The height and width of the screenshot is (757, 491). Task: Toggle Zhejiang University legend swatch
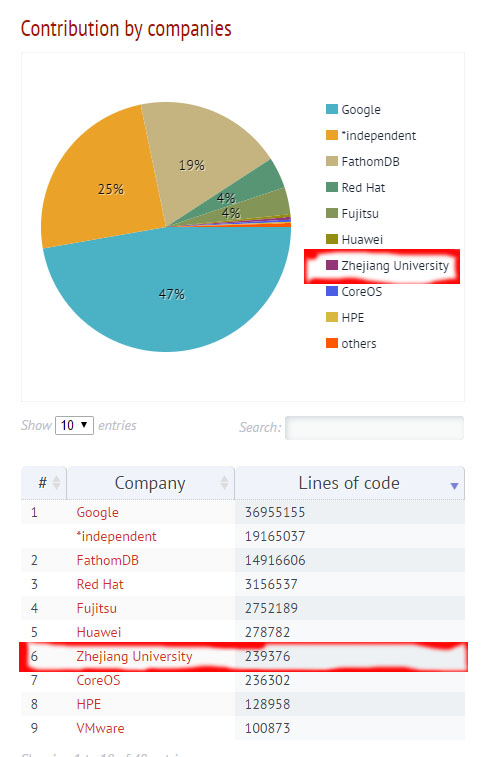(332, 265)
